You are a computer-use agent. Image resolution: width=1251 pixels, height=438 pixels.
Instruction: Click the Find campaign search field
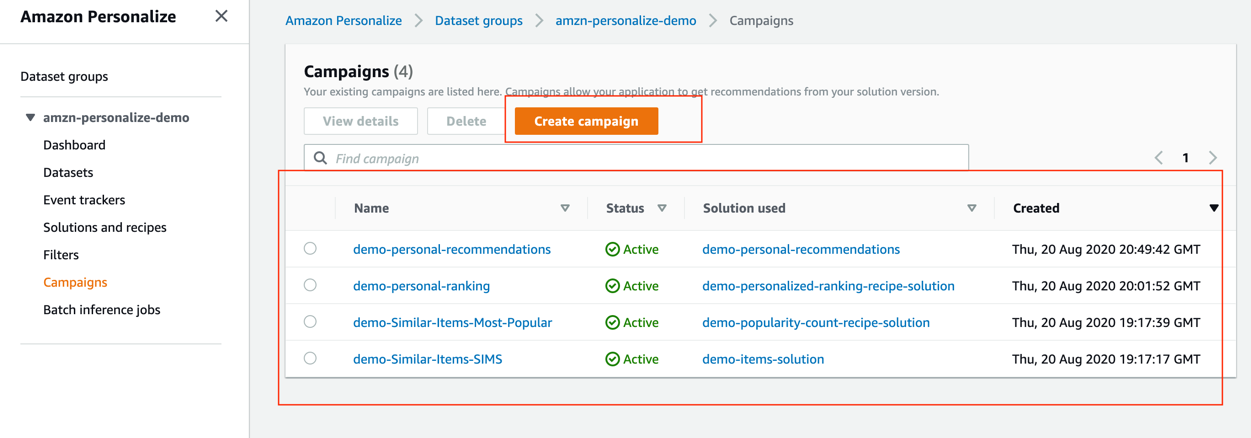coord(636,158)
